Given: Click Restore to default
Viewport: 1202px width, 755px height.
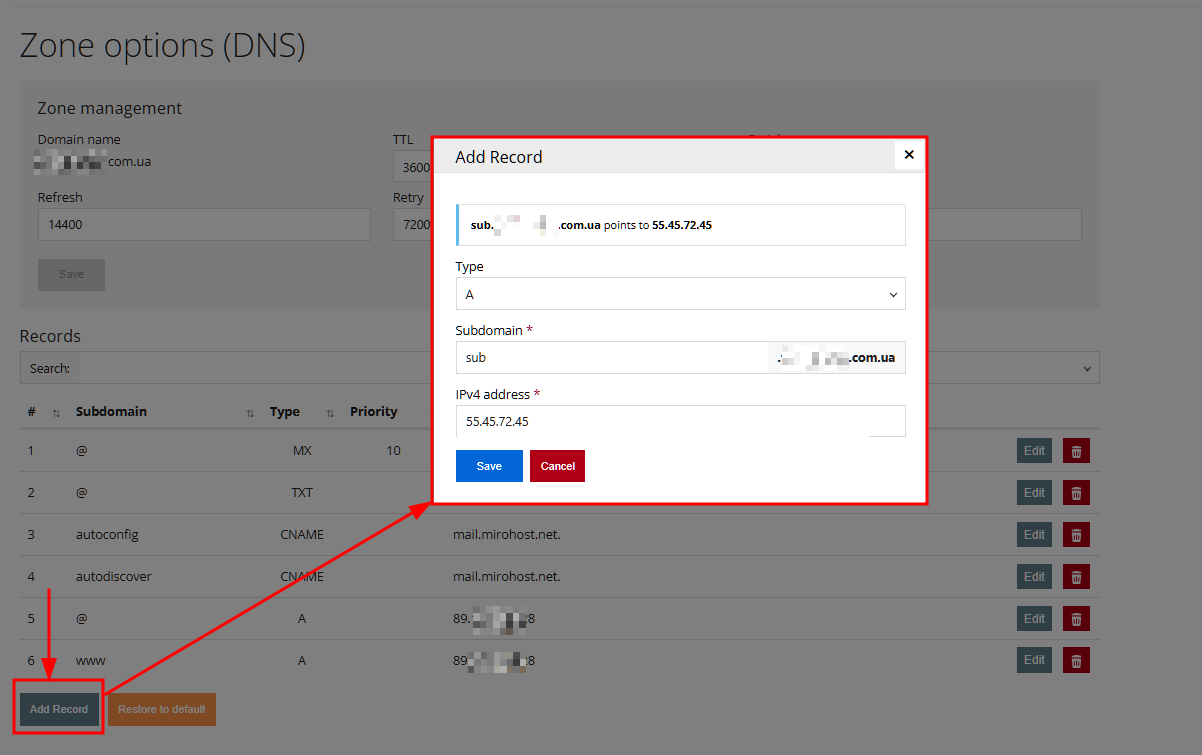Looking at the screenshot, I should pyautogui.click(x=161, y=708).
